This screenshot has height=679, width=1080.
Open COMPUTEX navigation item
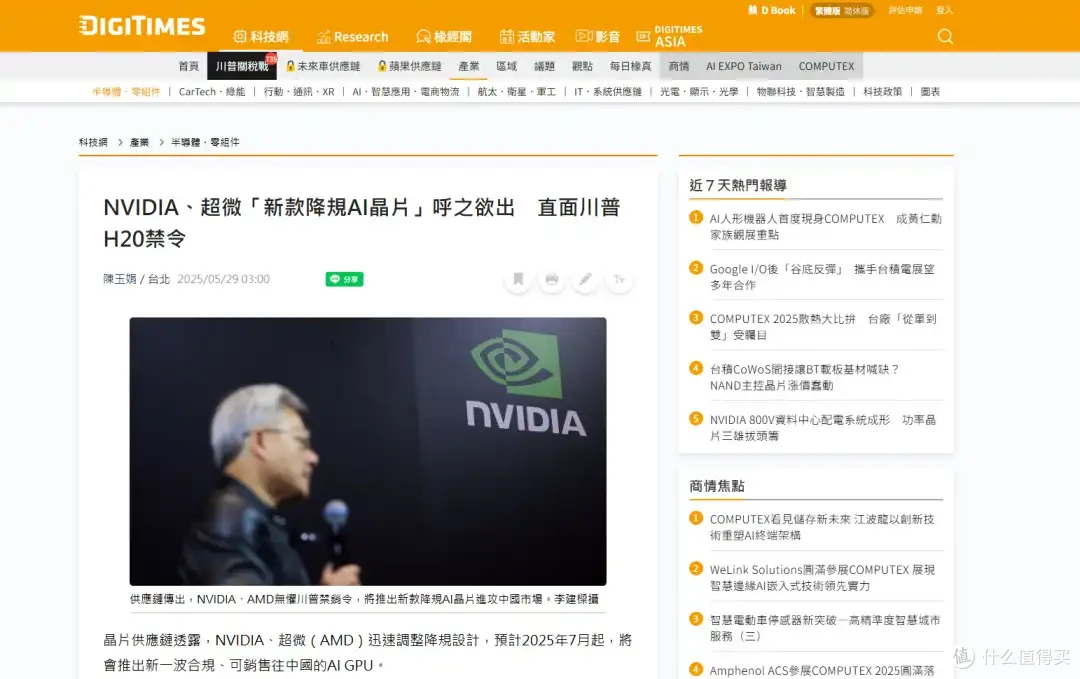coord(827,66)
